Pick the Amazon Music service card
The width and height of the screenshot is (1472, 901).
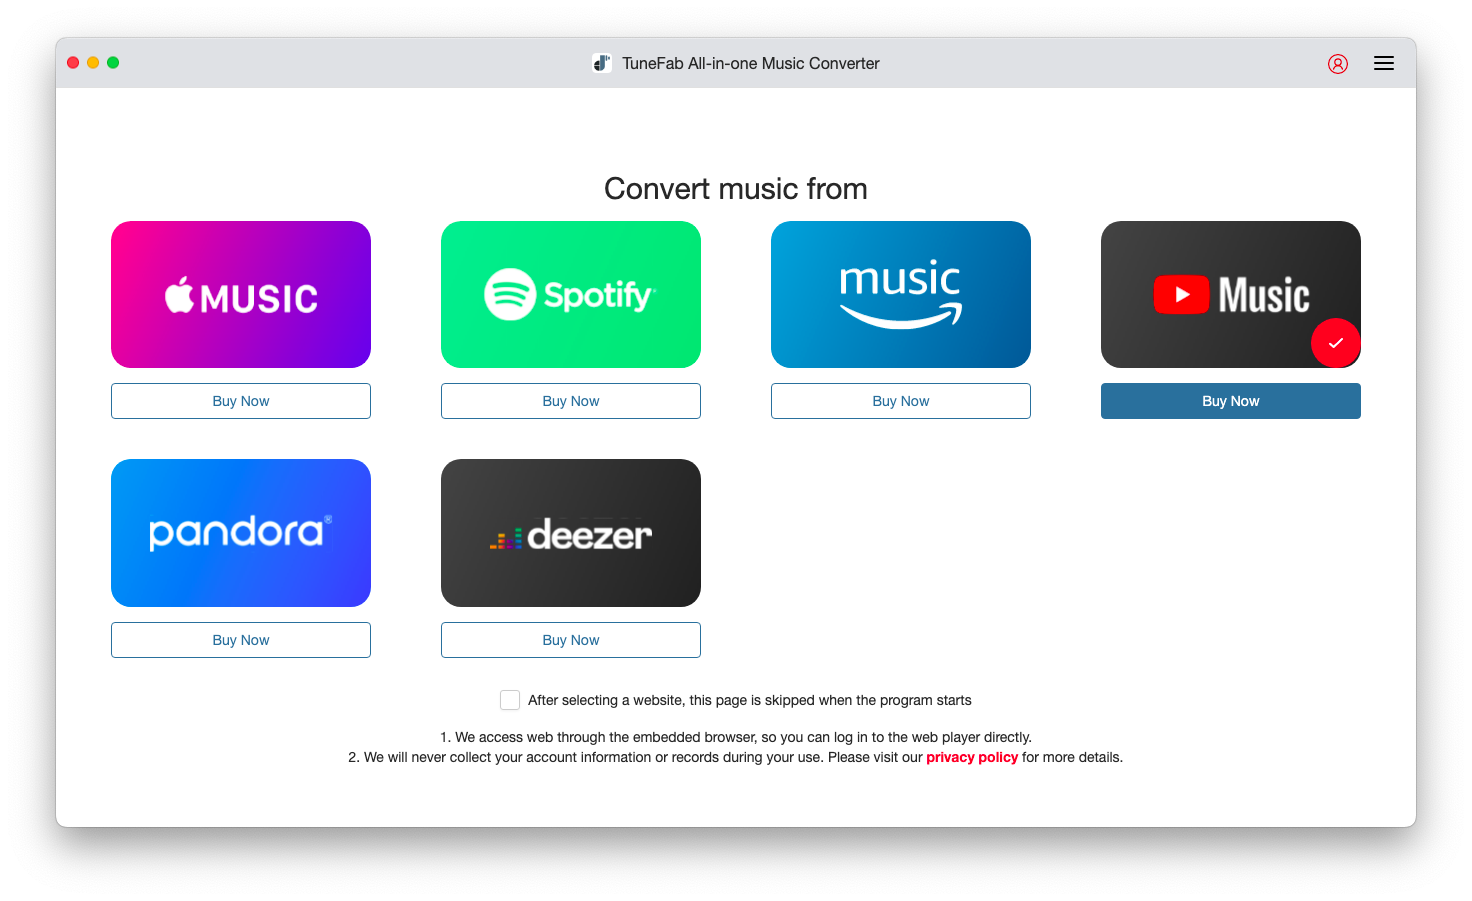pos(901,294)
